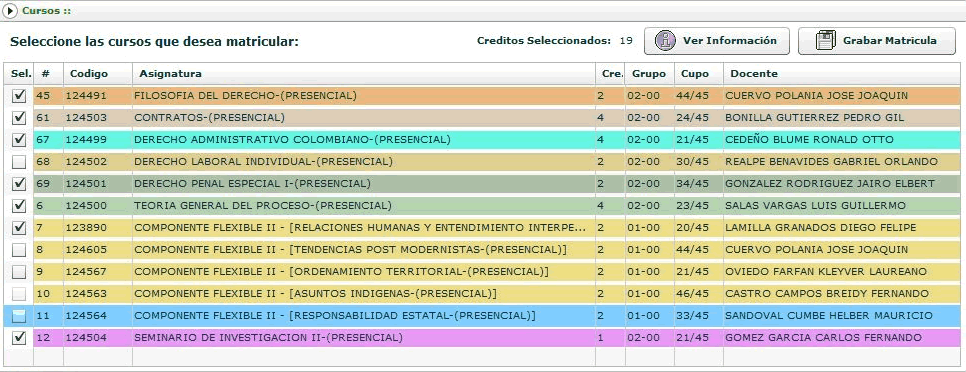The width and height of the screenshot is (966, 372).
Task: Uncheck SEMINARIO DE INVESTIGACION II checkbox
Action: coord(19,338)
